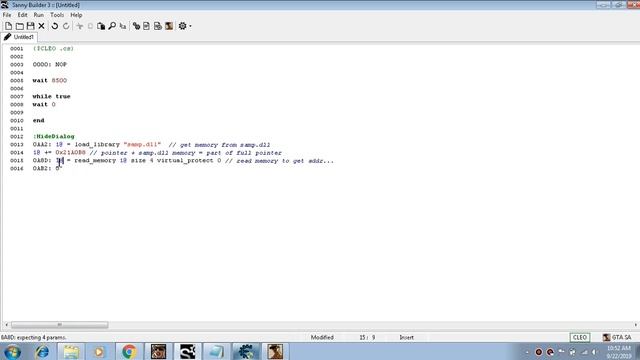Open the volume control in the system tray
Viewport: 640px width, 360px height.
[x=595, y=352]
